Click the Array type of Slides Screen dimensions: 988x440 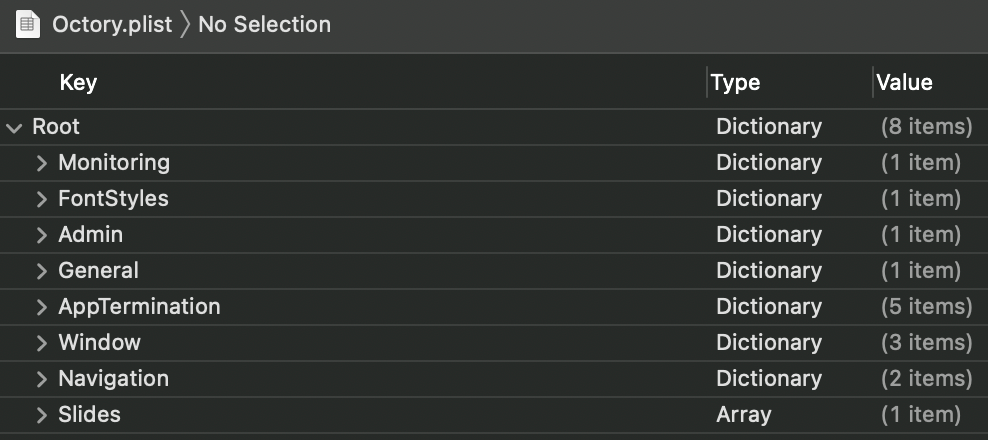[743, 414]
